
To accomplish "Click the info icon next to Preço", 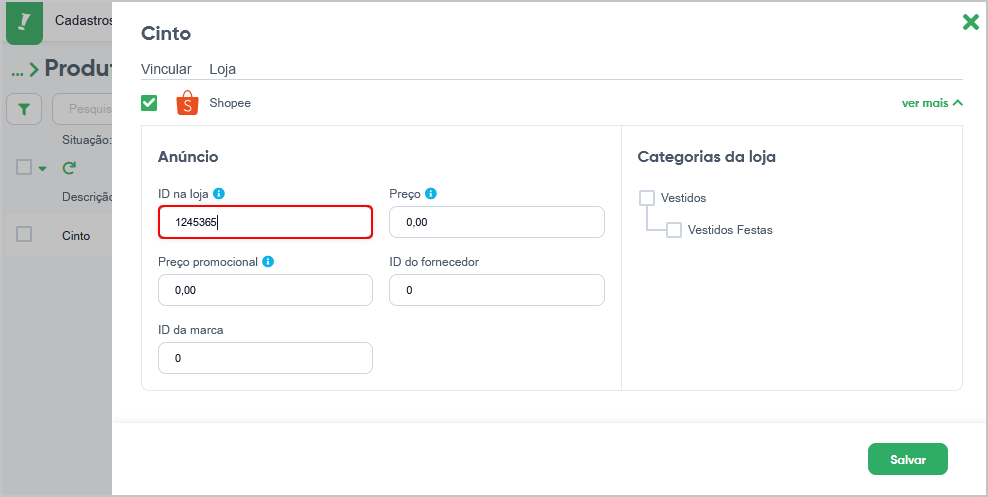I will point(431,194).
